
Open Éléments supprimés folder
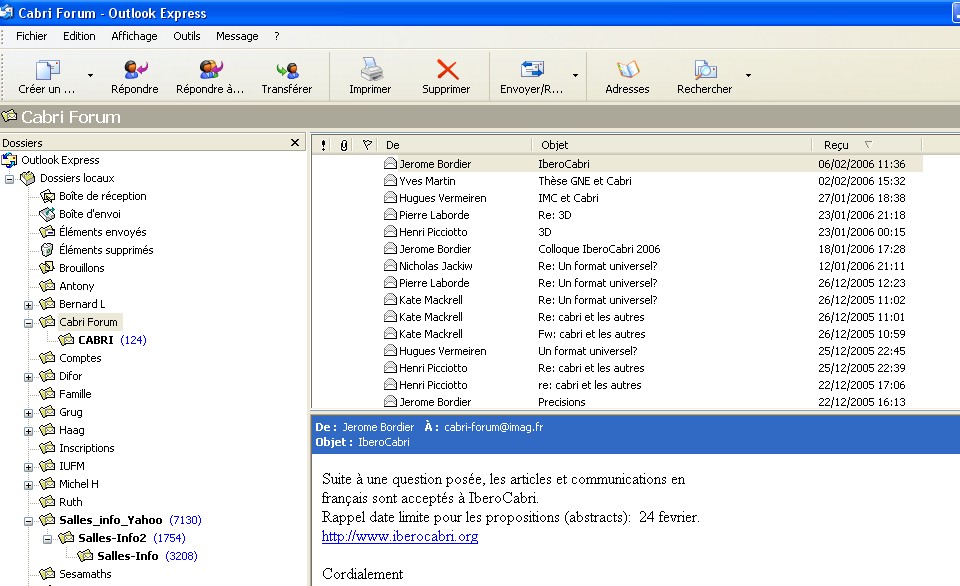tap(106, 250)
